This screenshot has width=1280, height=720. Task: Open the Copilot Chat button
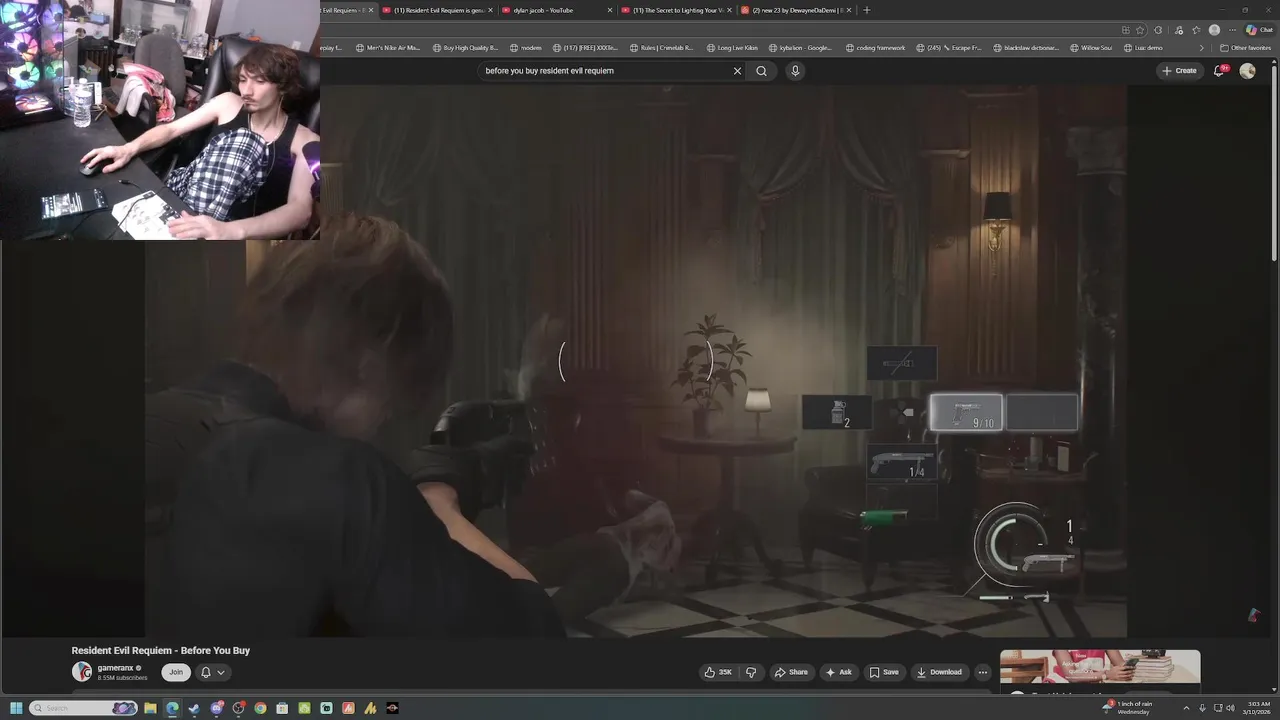(1260, 30)
